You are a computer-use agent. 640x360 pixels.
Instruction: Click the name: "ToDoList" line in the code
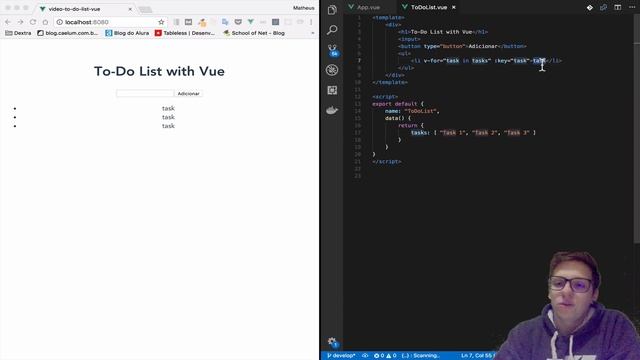[412, 111]
